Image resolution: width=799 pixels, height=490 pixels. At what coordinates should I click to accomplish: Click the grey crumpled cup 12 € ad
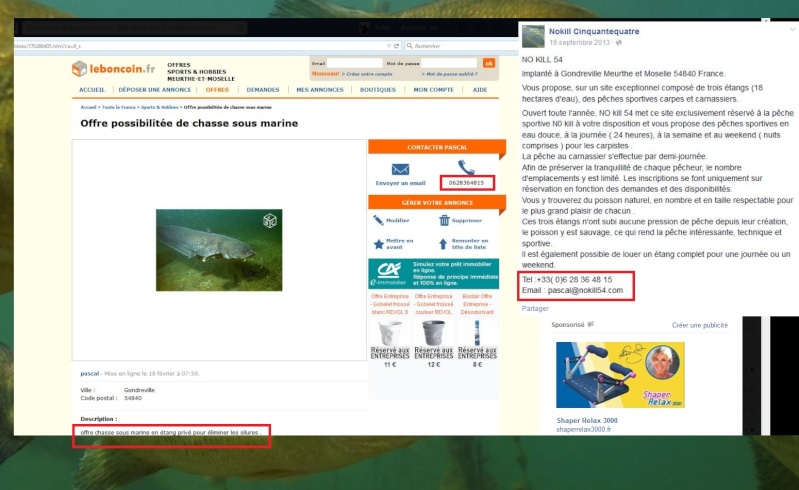coord(434,331)
